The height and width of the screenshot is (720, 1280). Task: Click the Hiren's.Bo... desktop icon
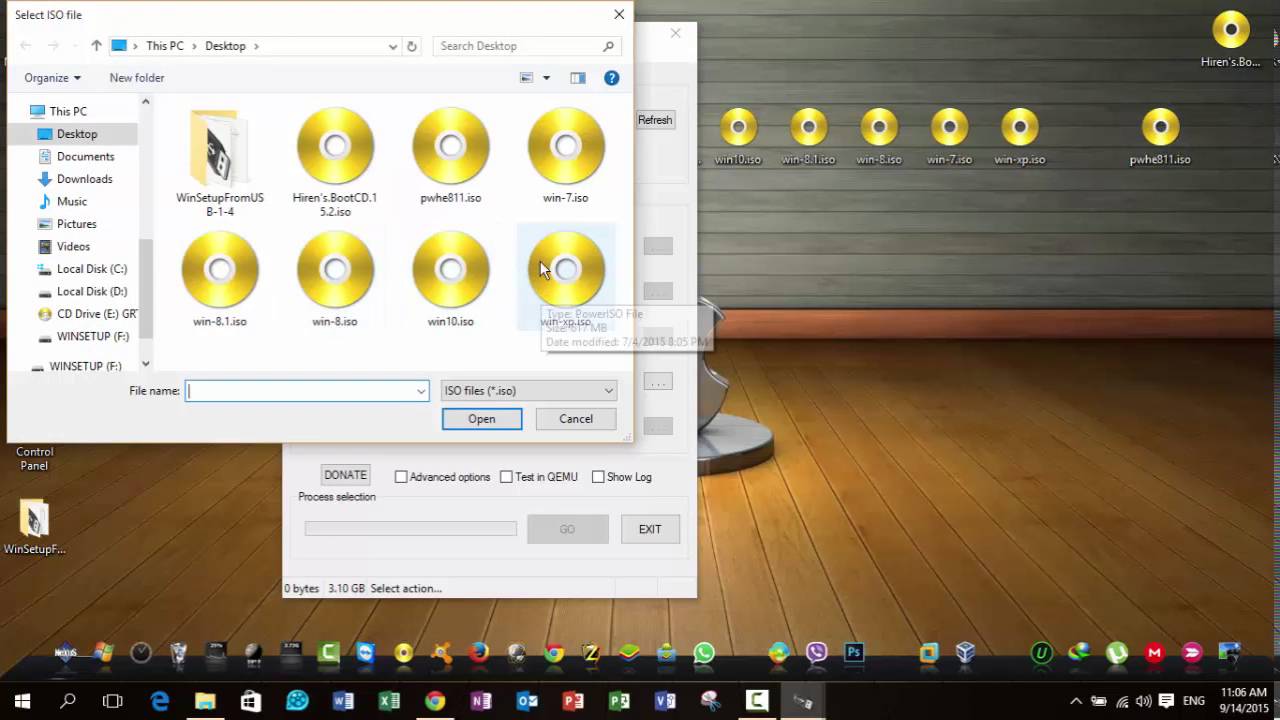1231,39
